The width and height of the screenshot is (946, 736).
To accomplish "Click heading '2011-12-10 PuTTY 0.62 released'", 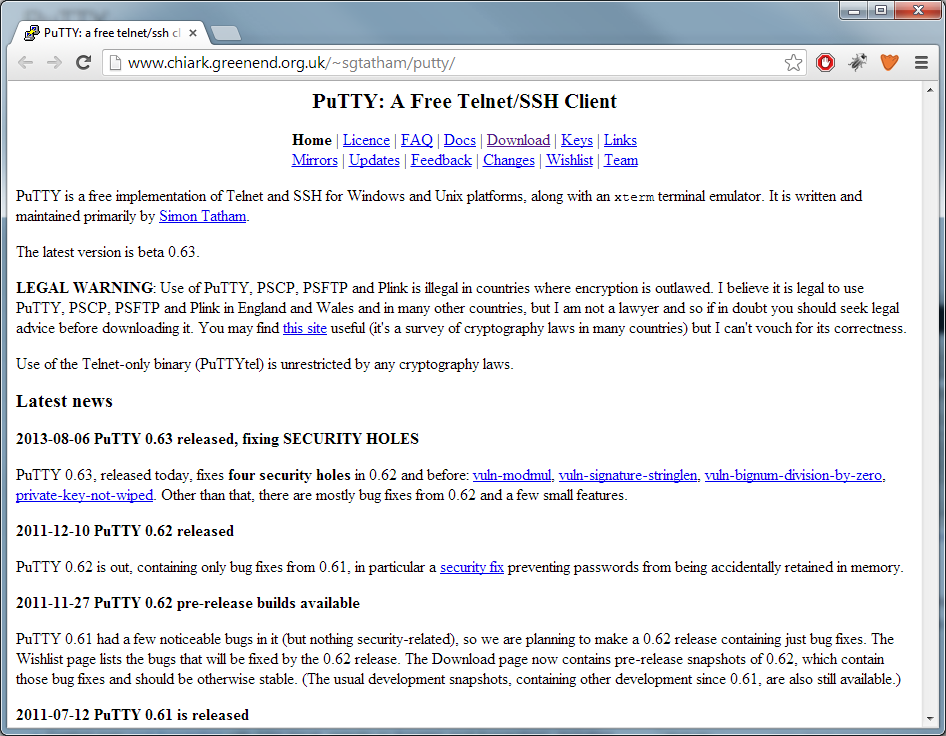I will (x=125, y=531).
